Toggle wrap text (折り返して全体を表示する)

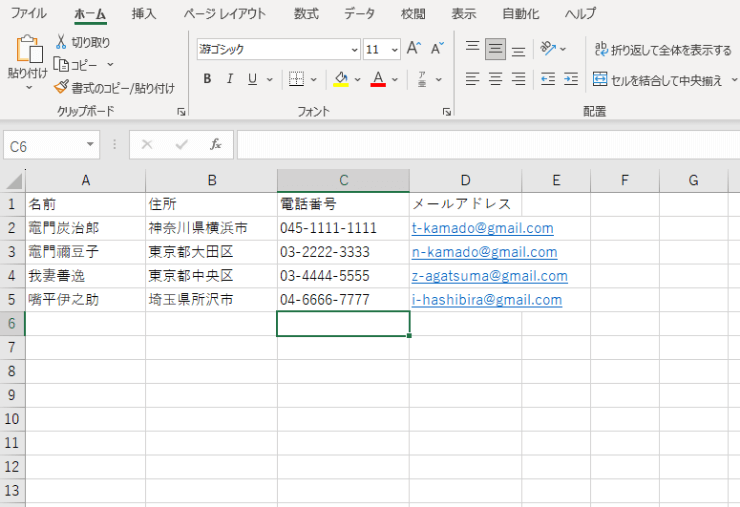[x=662, y=49]
